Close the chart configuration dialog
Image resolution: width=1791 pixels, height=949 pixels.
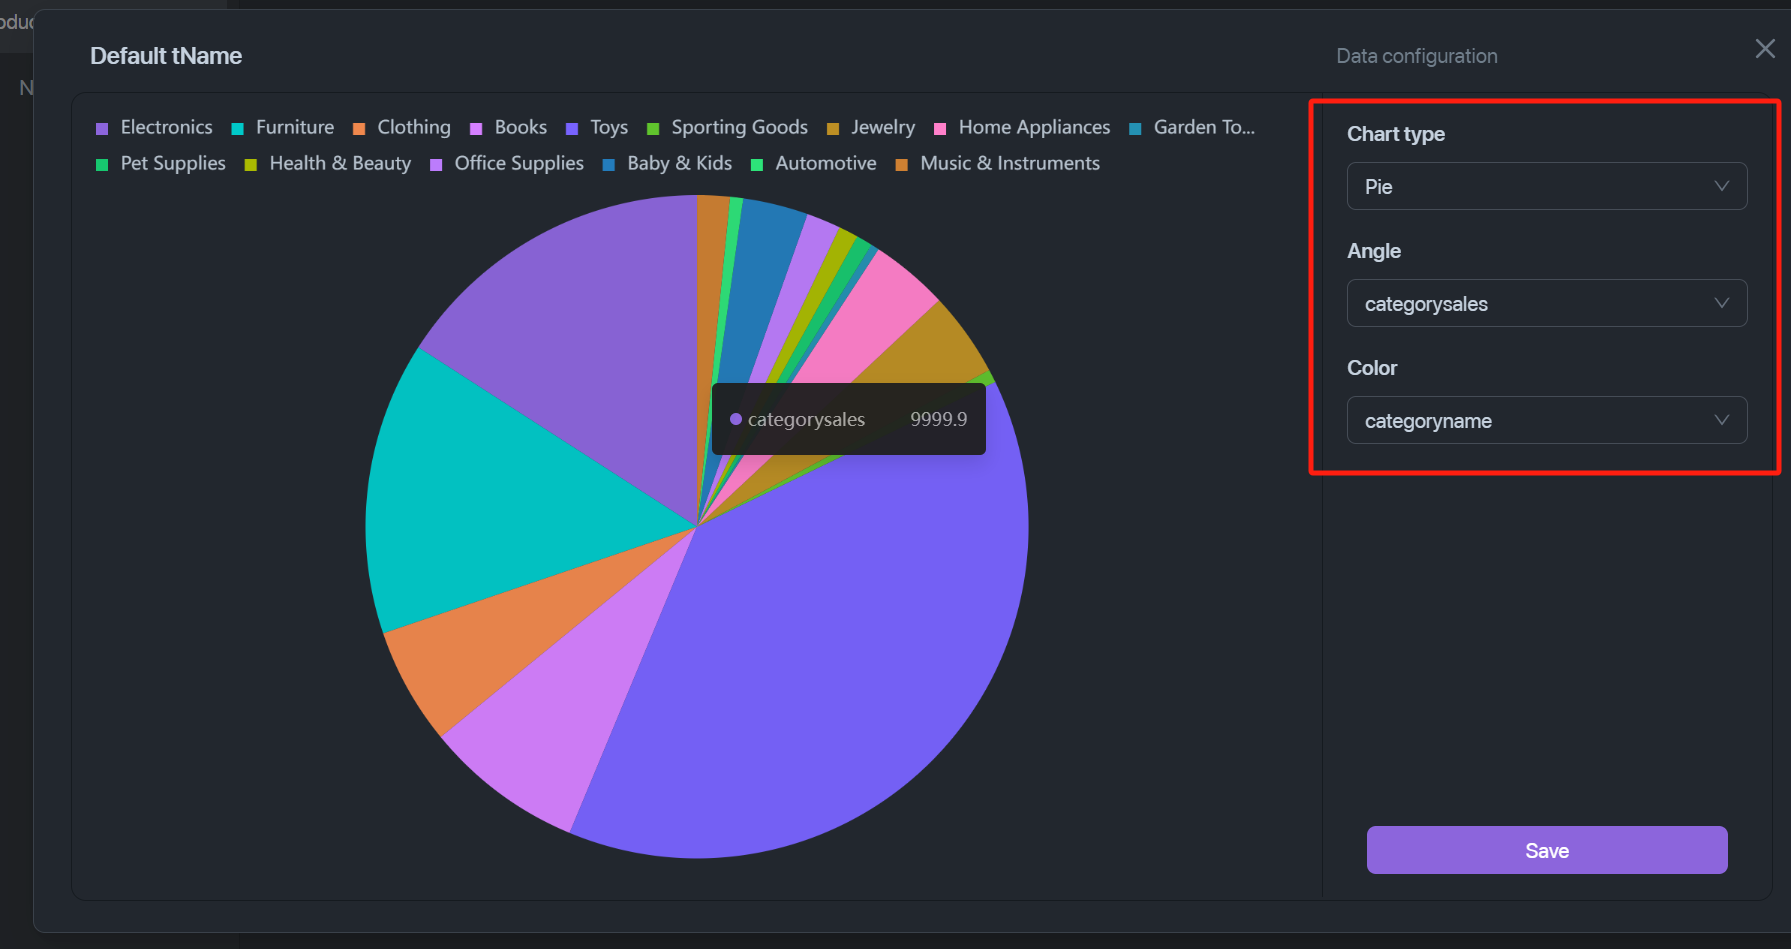[x=1765, y=49]
